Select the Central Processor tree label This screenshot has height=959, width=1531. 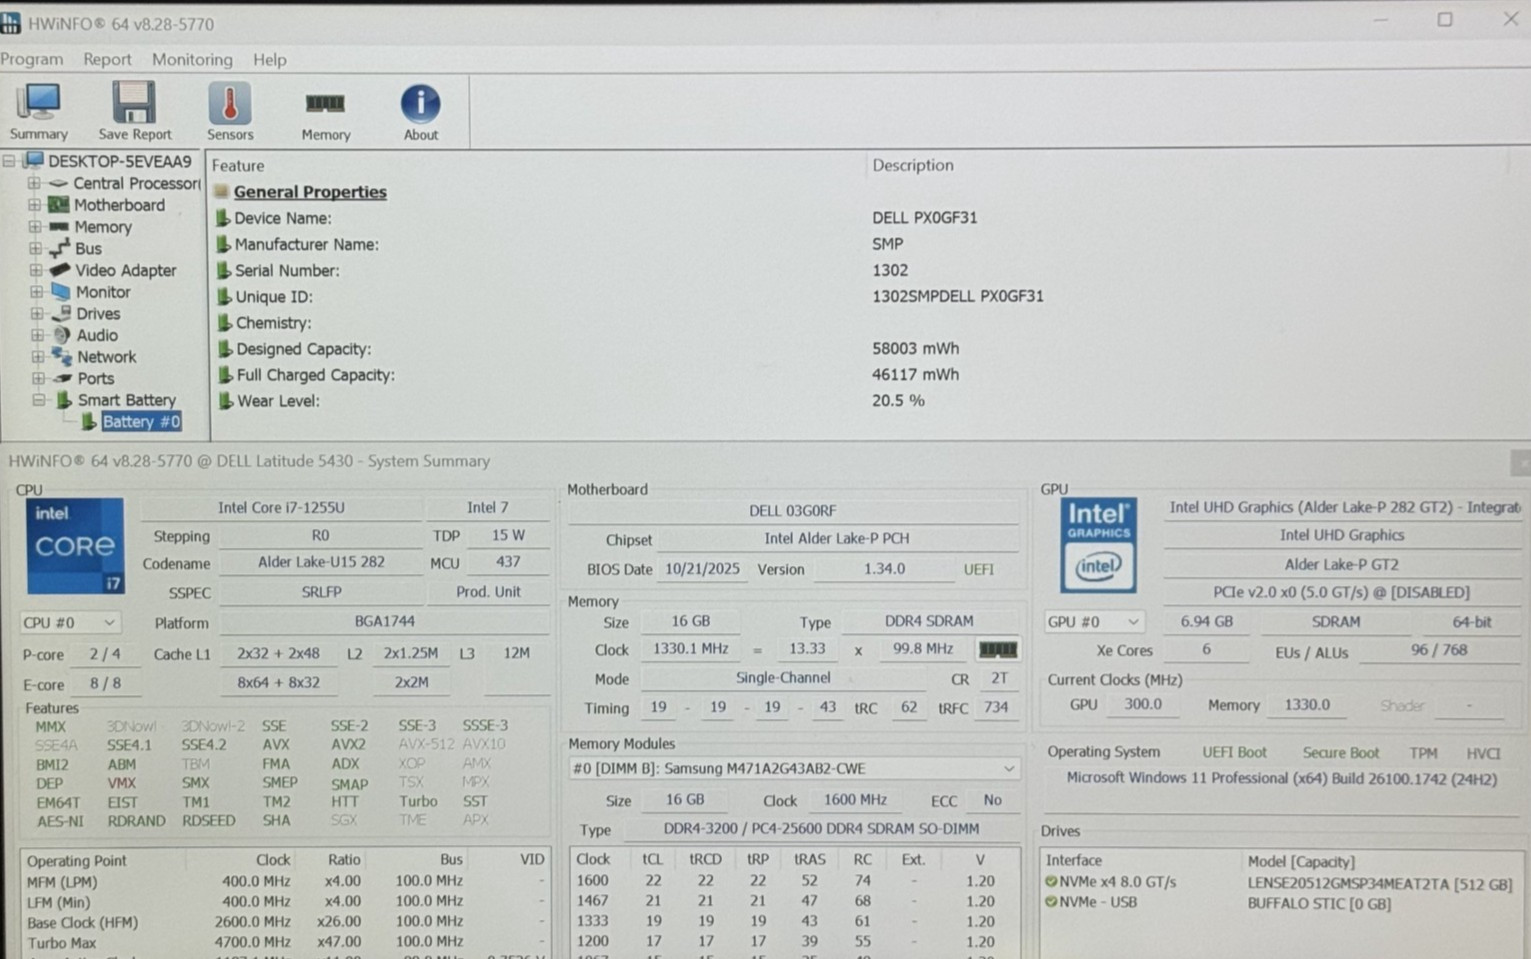[x=136, y=183]
